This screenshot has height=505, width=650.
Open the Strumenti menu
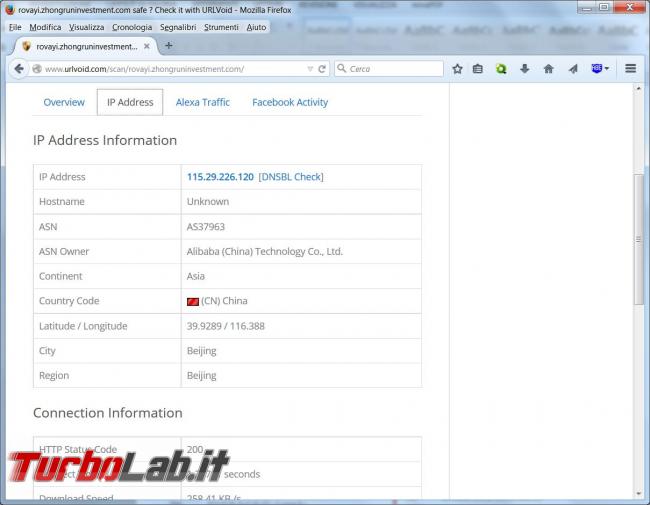221,27
